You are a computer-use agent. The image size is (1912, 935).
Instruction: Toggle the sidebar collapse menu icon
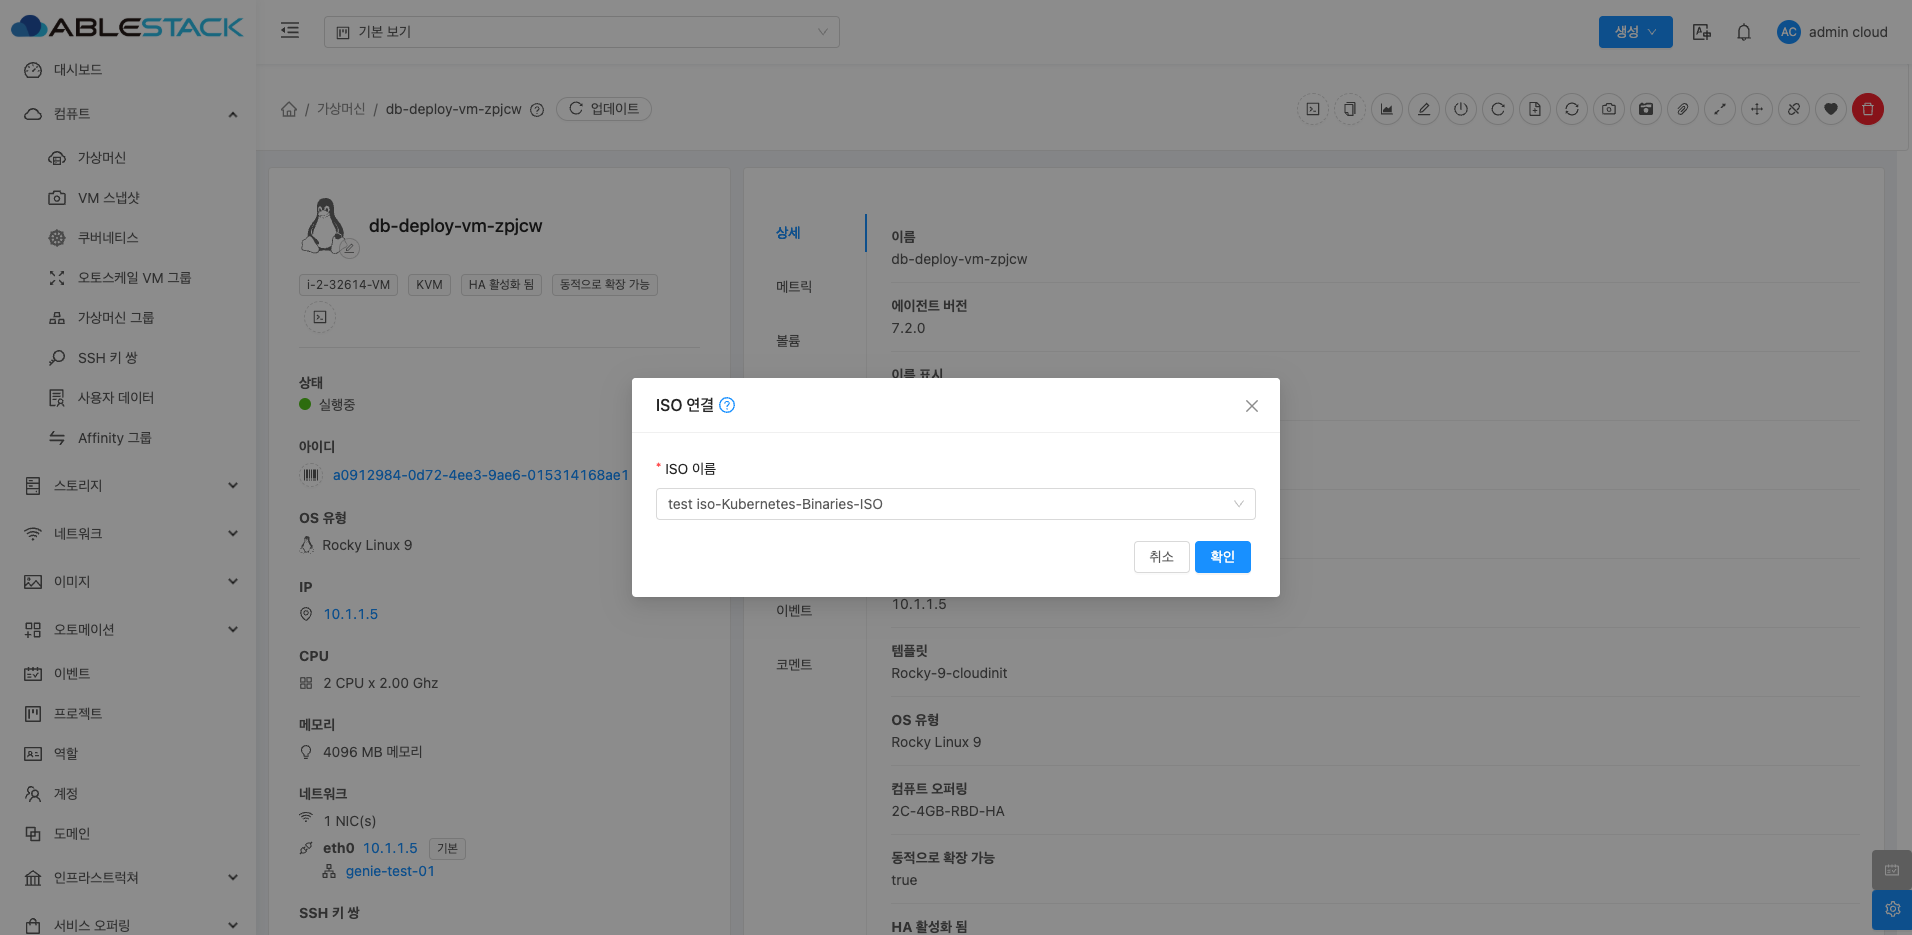point(290,31)
